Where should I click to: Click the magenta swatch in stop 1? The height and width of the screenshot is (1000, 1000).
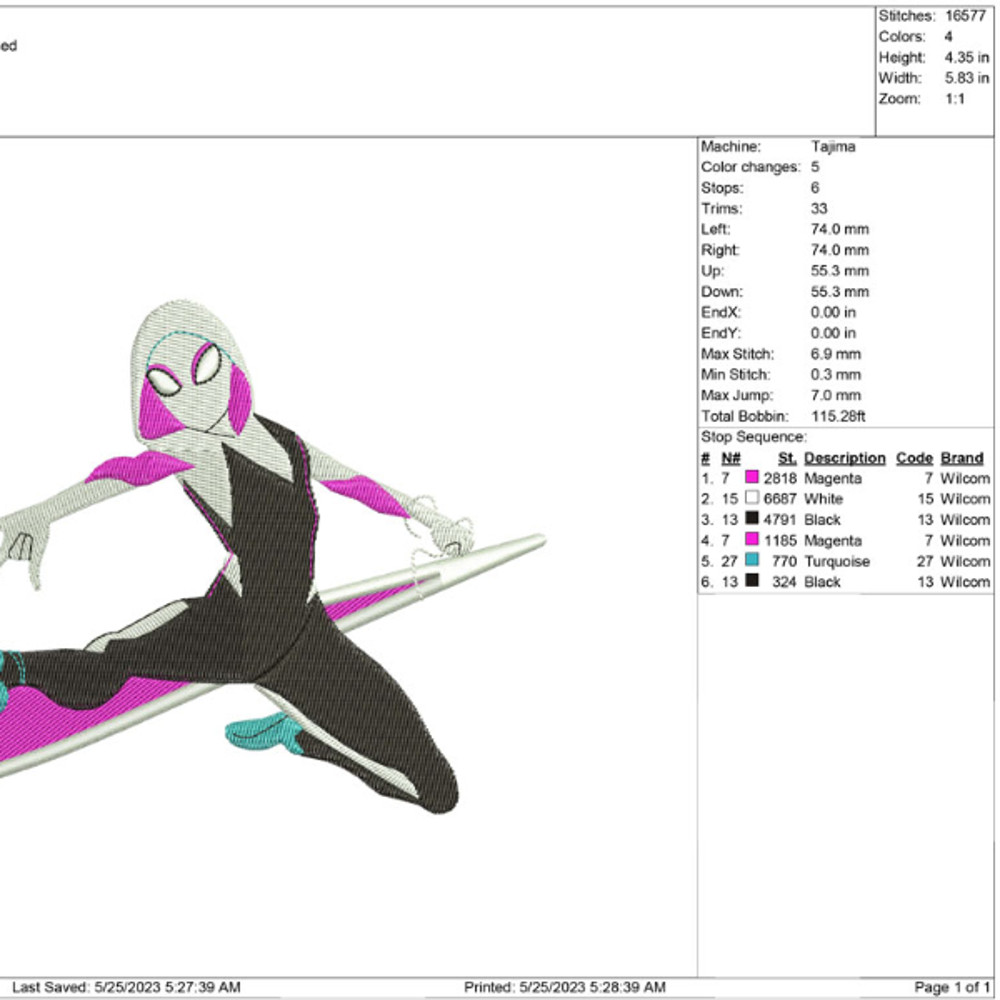click(x=752, y=478)
